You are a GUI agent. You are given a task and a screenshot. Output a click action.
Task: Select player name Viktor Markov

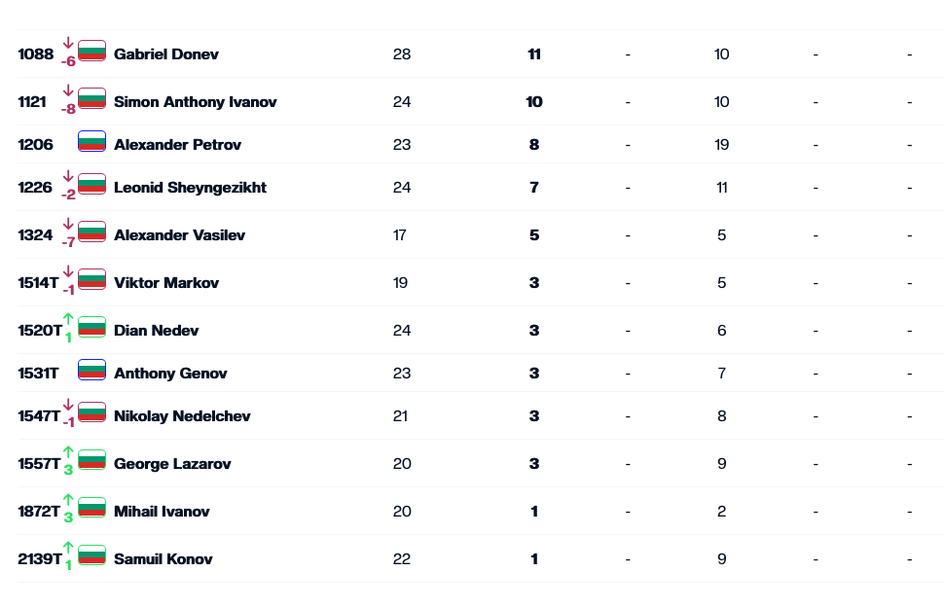166,283
